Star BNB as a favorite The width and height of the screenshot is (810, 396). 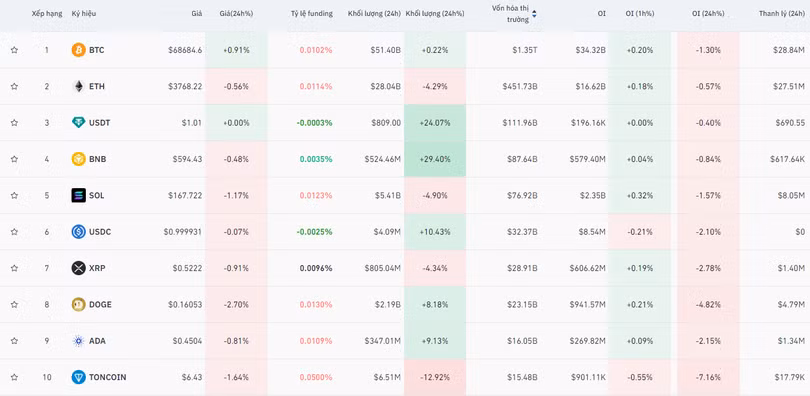pyautogui.click(x=14, y=159)
